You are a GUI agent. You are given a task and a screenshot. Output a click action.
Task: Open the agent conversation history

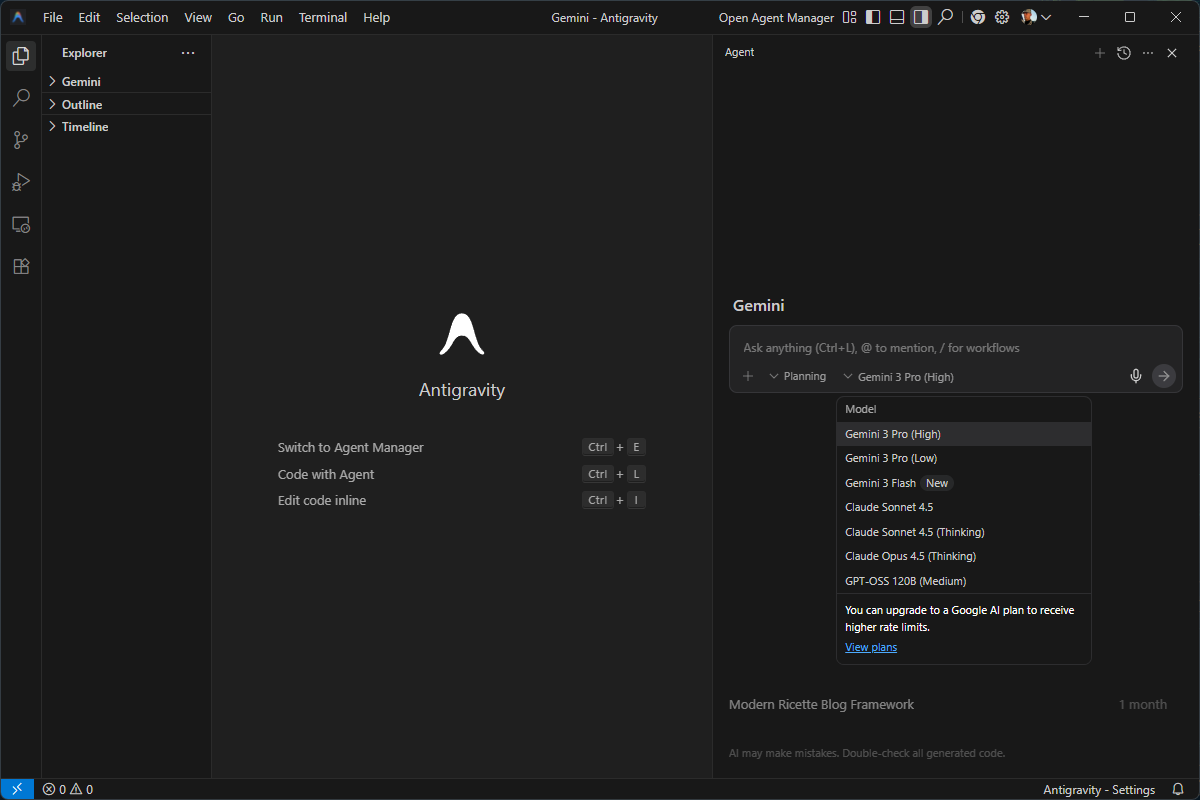pos(1123,53)
